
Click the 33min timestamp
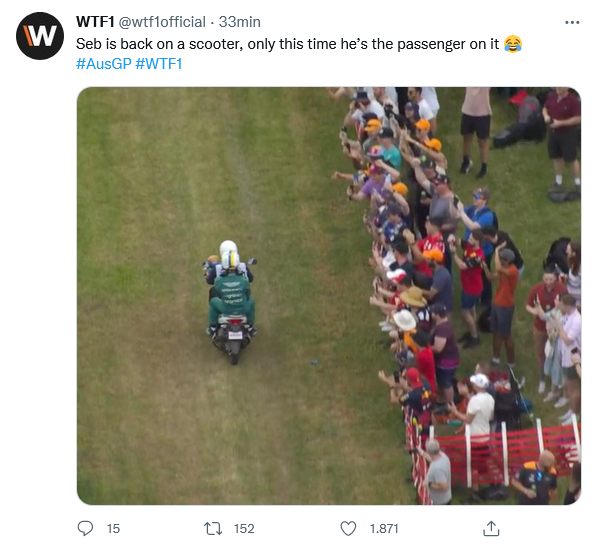click(240, 22)
